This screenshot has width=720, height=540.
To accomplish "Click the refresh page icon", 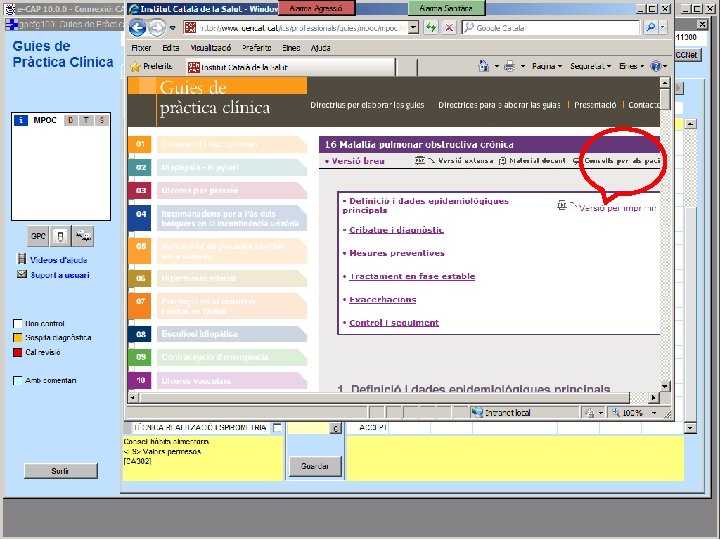I will pyautogui.click(x=431, y=28).
